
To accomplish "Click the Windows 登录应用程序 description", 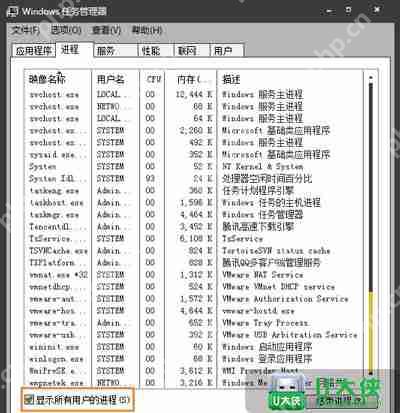I will [x=267, y=359].
